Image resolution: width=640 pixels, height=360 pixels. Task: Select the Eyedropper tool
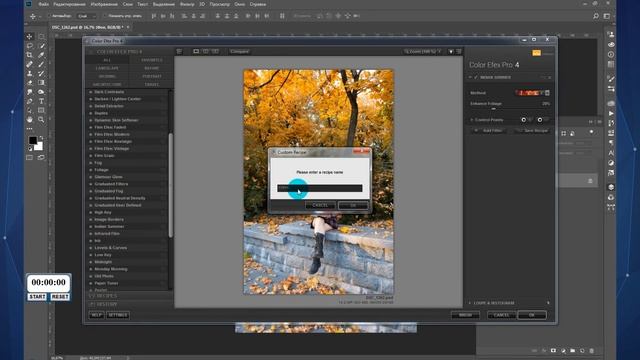point(41,55)
